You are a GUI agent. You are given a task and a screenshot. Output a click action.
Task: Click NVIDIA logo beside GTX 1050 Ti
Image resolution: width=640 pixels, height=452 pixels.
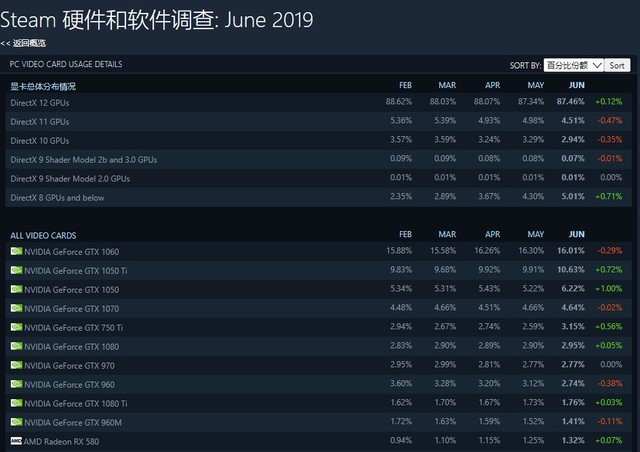pos(16,270)
